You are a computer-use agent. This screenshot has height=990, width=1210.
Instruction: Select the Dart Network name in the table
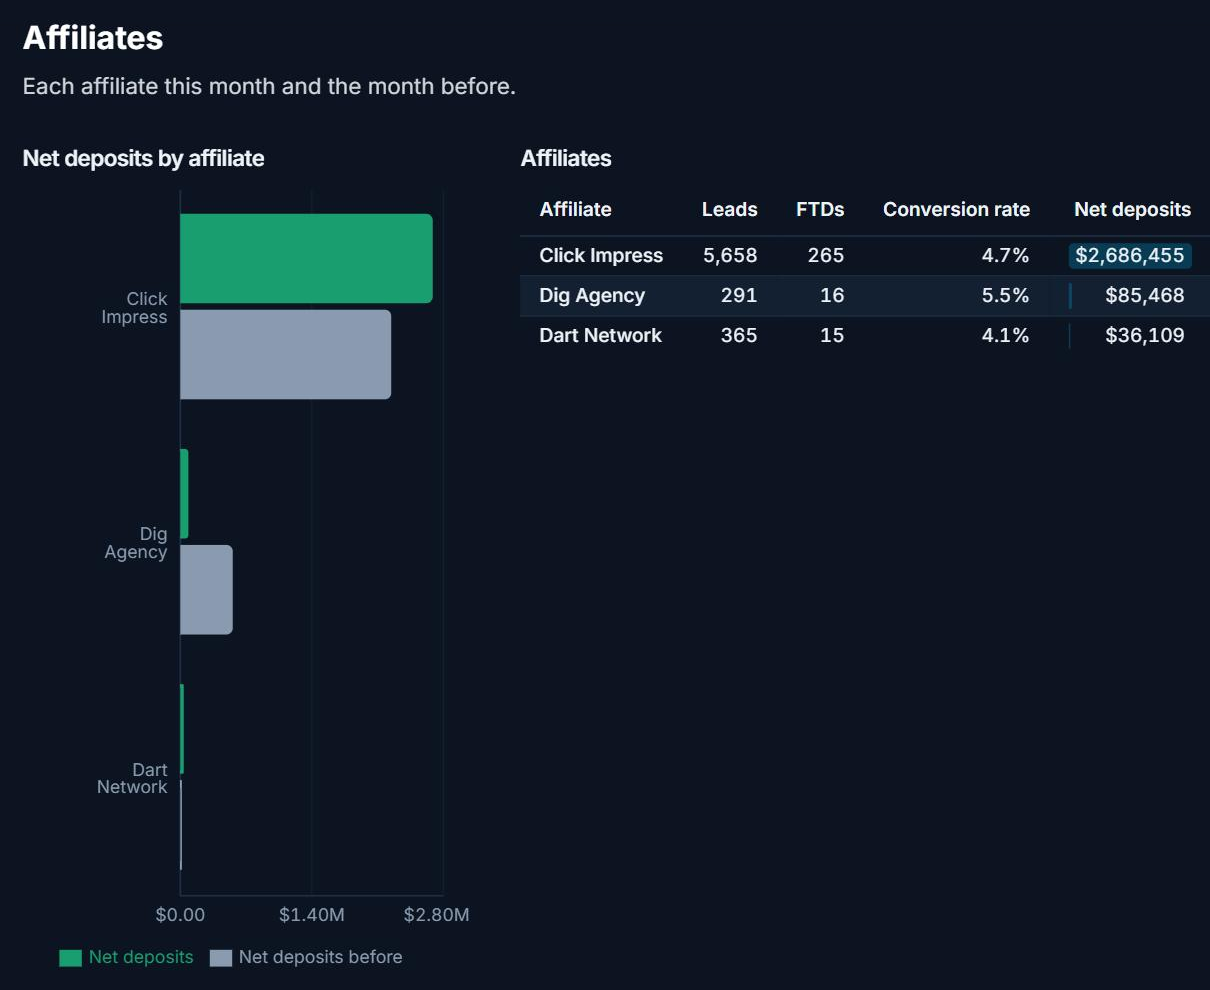[x=600, y=335]
